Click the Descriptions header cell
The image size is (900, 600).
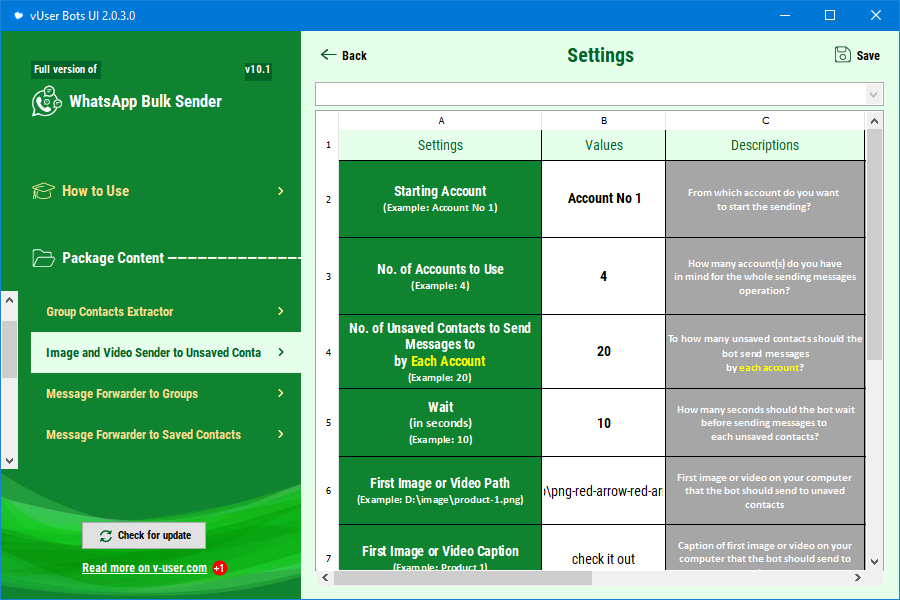pos(765,145)
